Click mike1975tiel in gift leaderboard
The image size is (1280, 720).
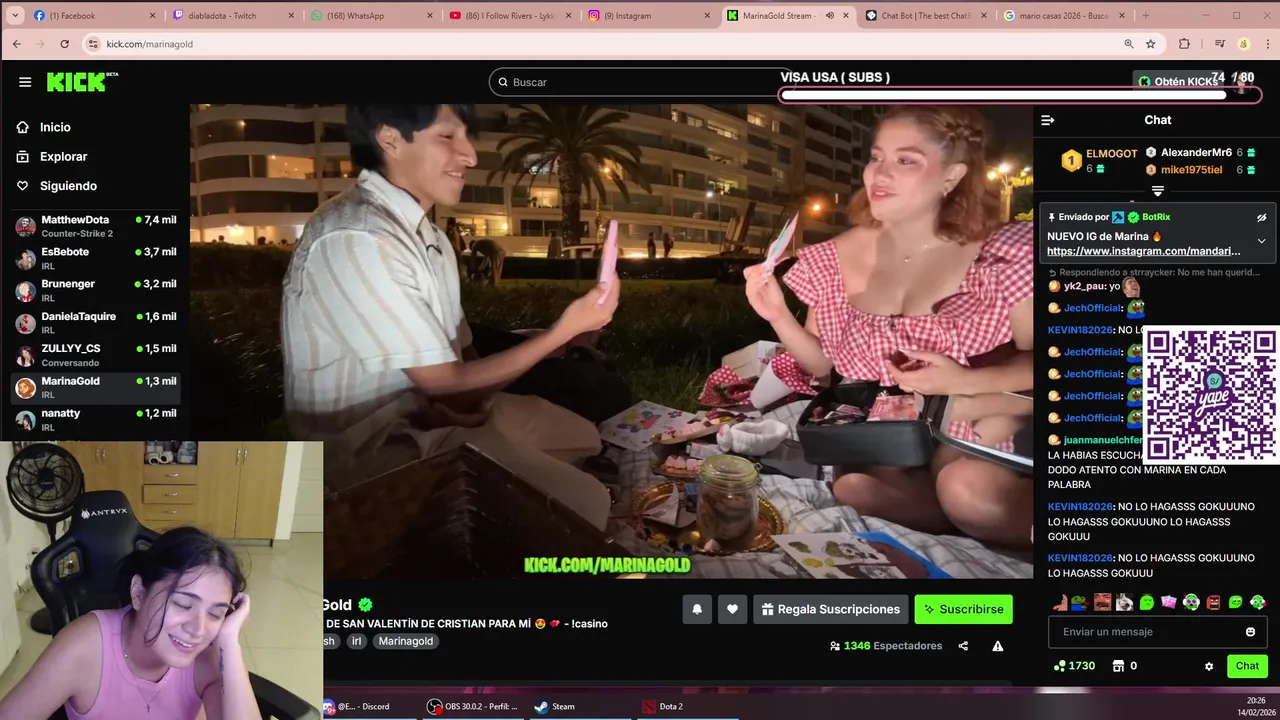point(1191,170)
